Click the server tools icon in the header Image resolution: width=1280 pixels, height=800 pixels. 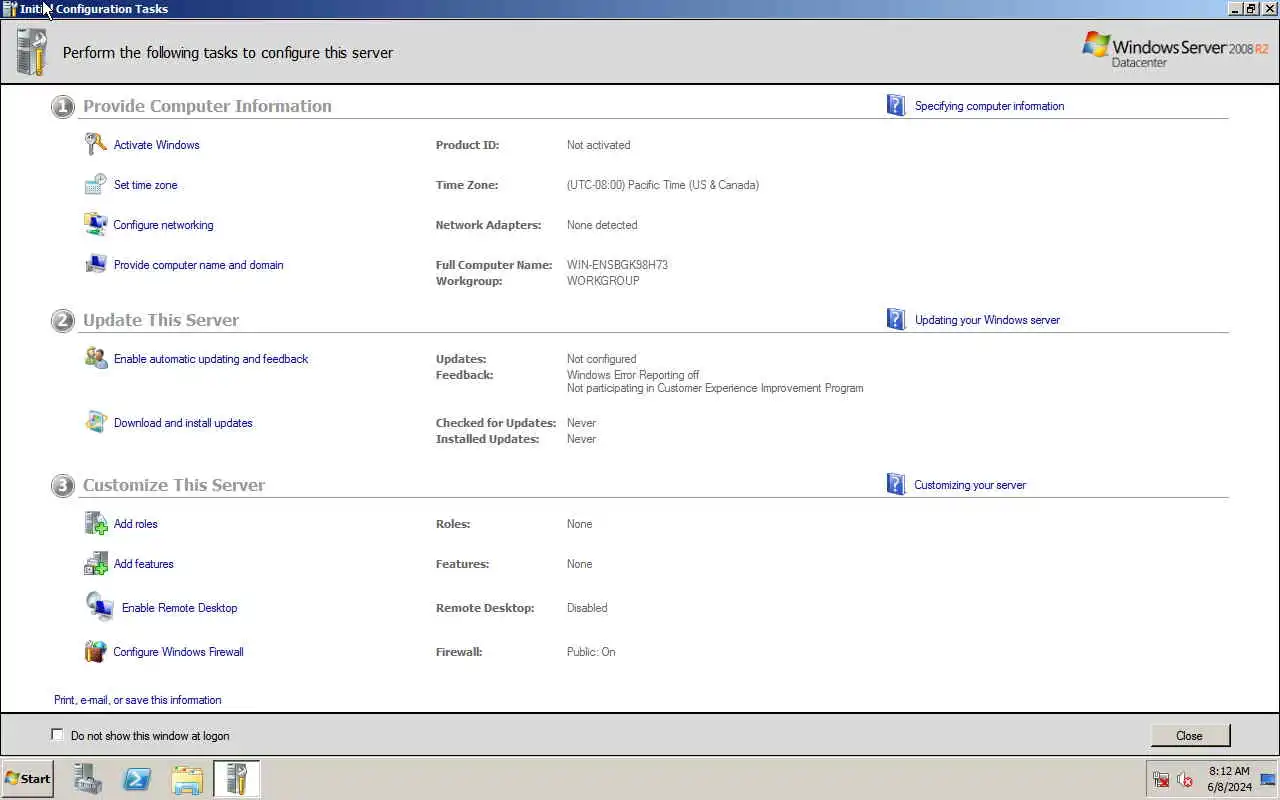(32, 52)
